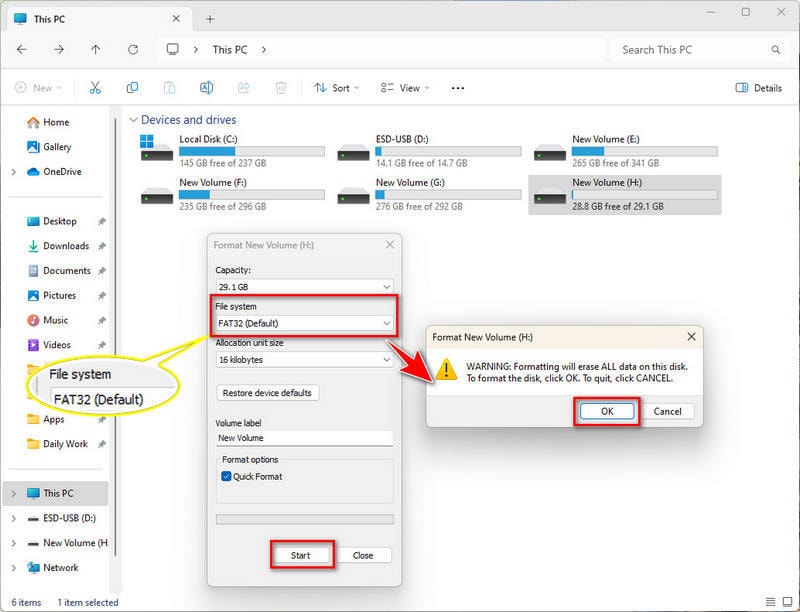Close the This PC tab
The height and width of the screenshot is (612, 800).
pyautogui.click(x=176, y=19)
